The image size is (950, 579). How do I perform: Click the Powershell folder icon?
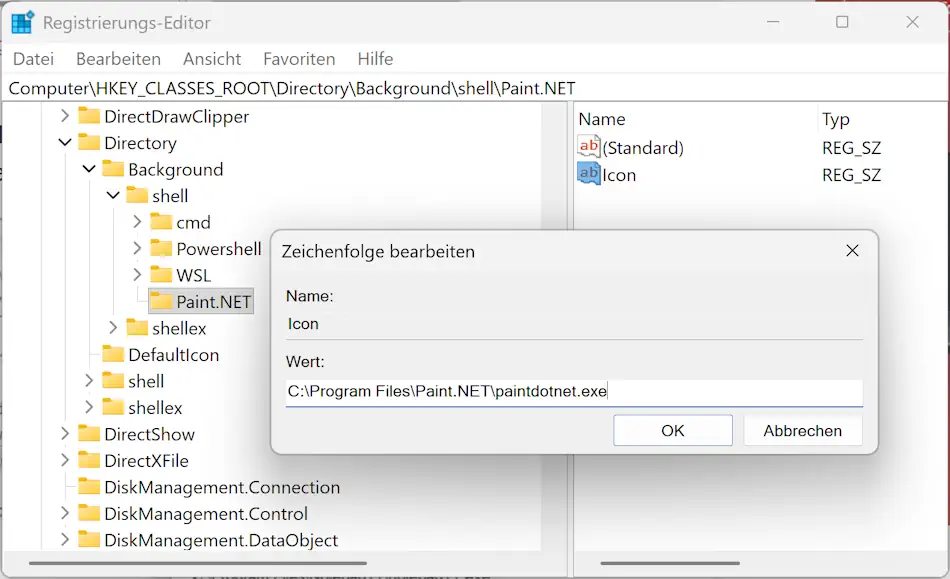(161, 248)
